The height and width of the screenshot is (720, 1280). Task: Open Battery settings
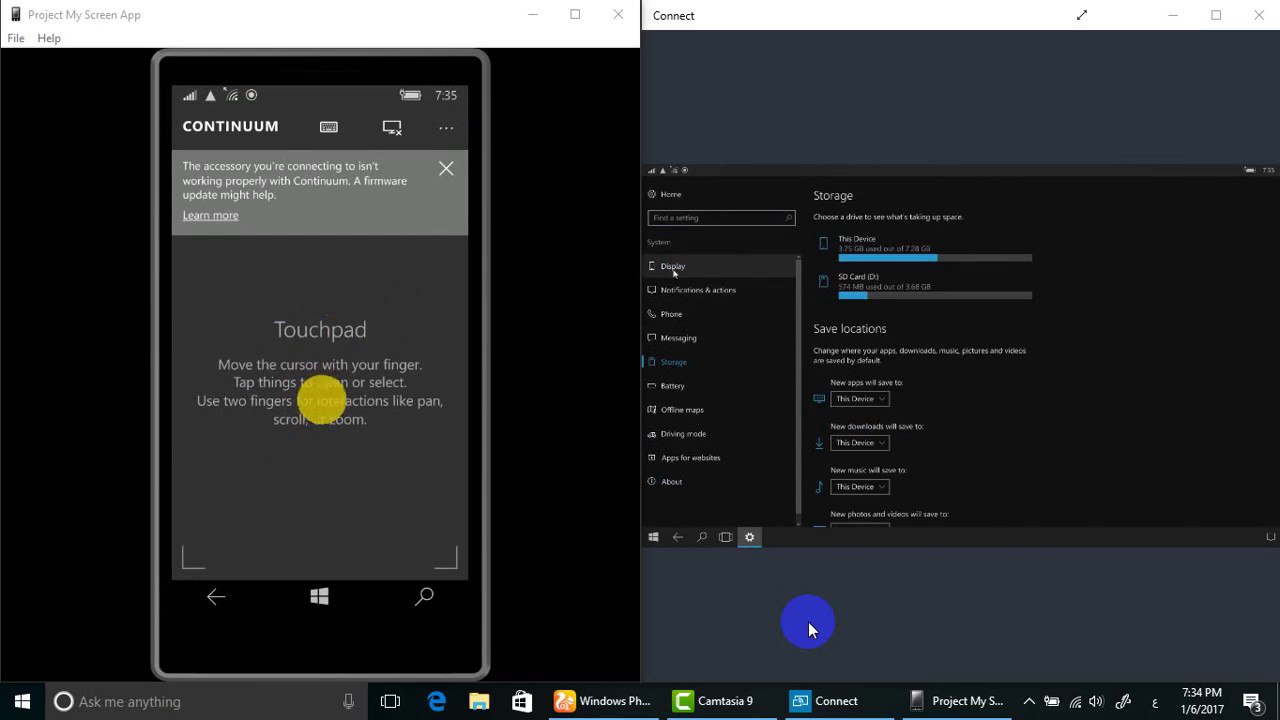(720, 386)
